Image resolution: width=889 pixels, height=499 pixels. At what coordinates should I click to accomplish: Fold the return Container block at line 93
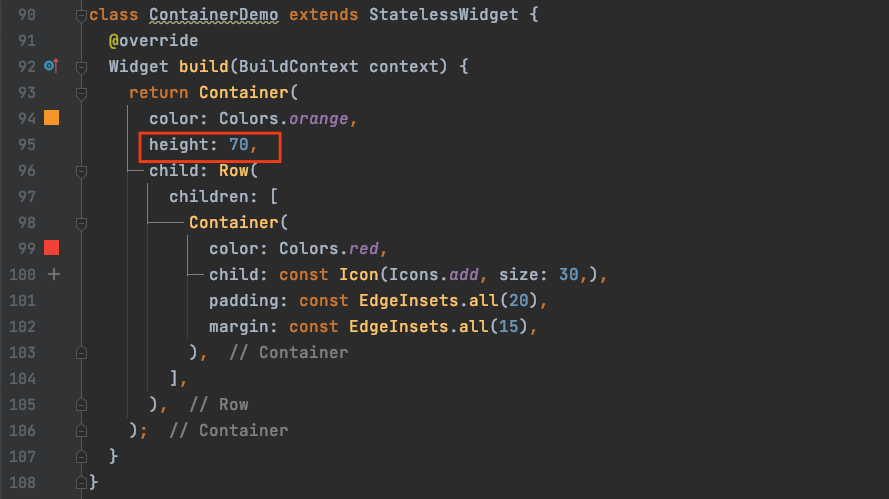coord(81,93)
